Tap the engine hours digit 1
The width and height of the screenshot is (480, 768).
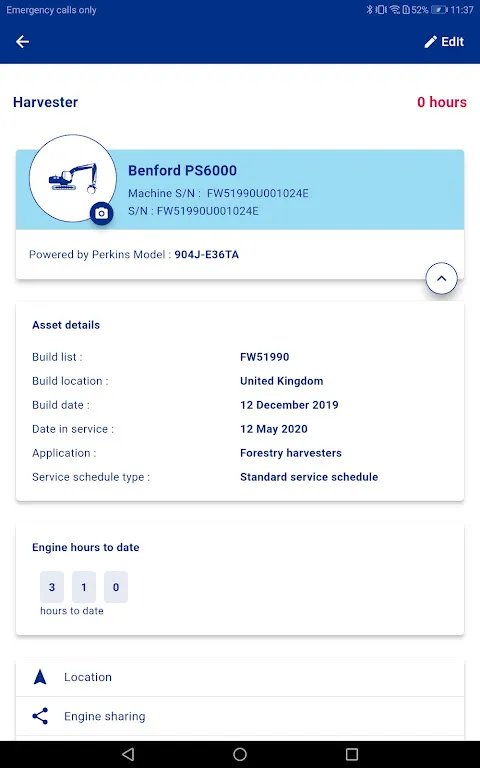click(84, 587)
